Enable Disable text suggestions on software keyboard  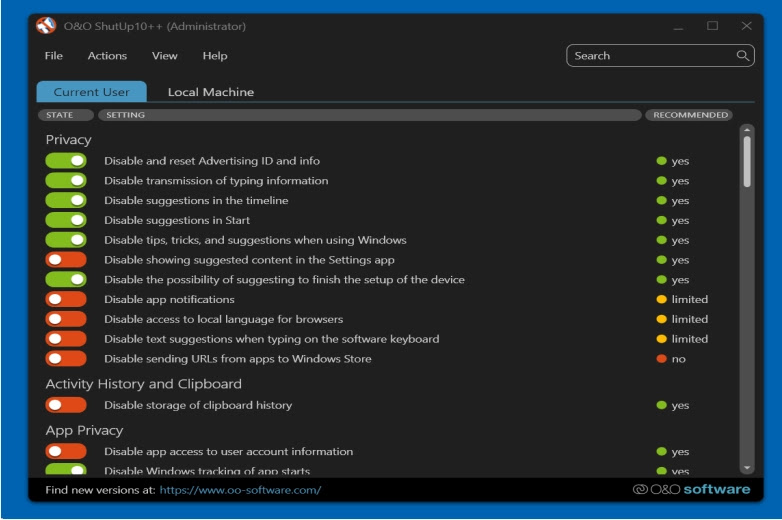[66, 339]
